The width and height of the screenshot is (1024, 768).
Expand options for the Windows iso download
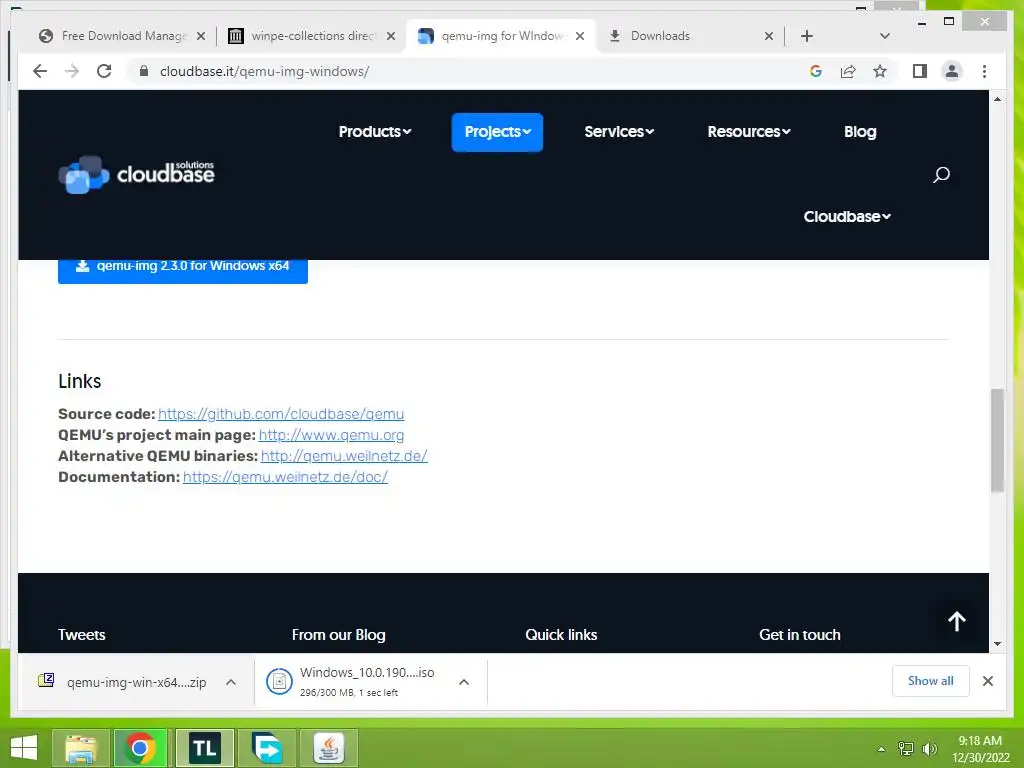(x=464, y=682)
